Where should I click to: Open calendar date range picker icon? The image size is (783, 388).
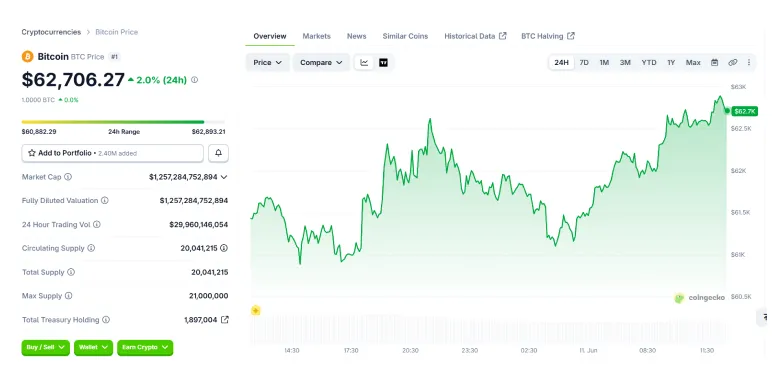(715, 62)
